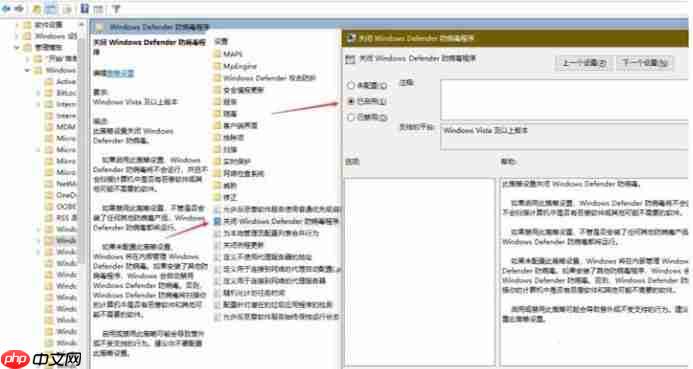The image size is (693, 369).
Task: Click the Forward arrow in the toolbar
Action: [x=19, y=8]
